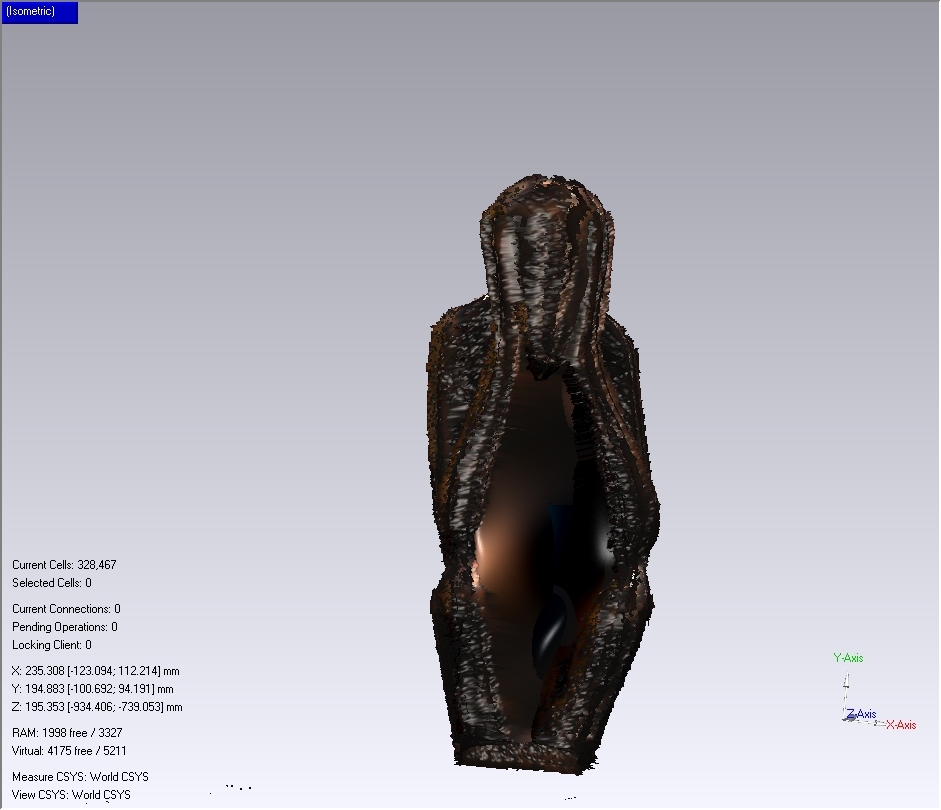
Task: Click the RAM: 1998 free / 3327 text
Action: tap(67, 733)
